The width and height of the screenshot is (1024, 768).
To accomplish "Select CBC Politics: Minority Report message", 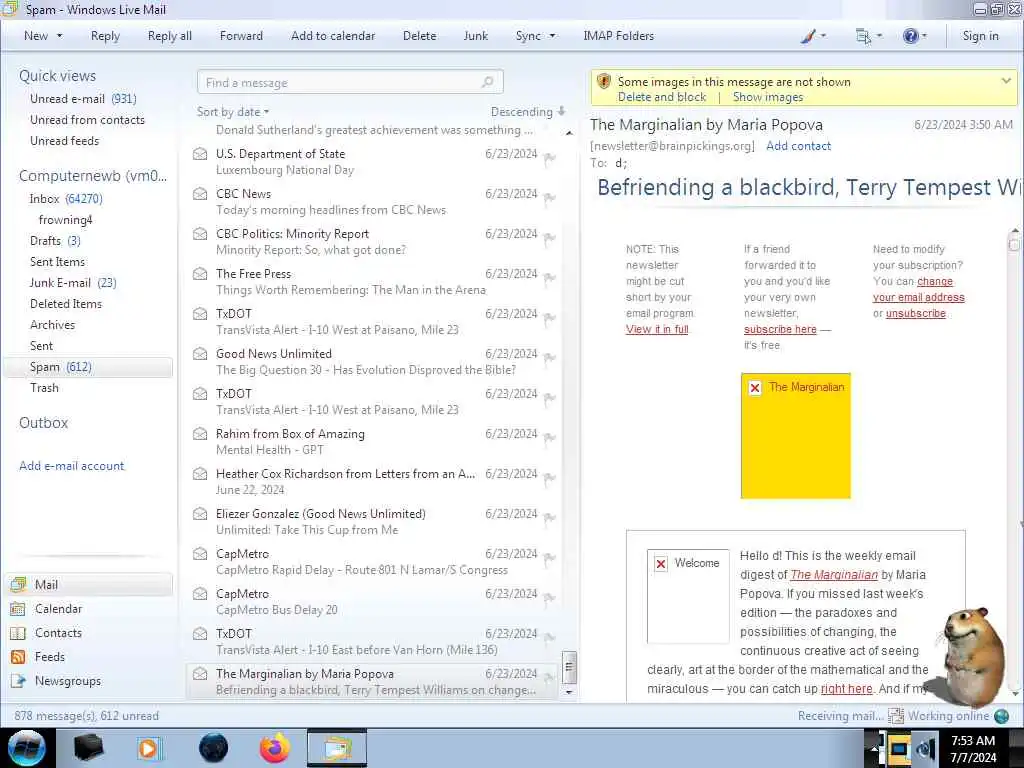I will coord(372,242).
